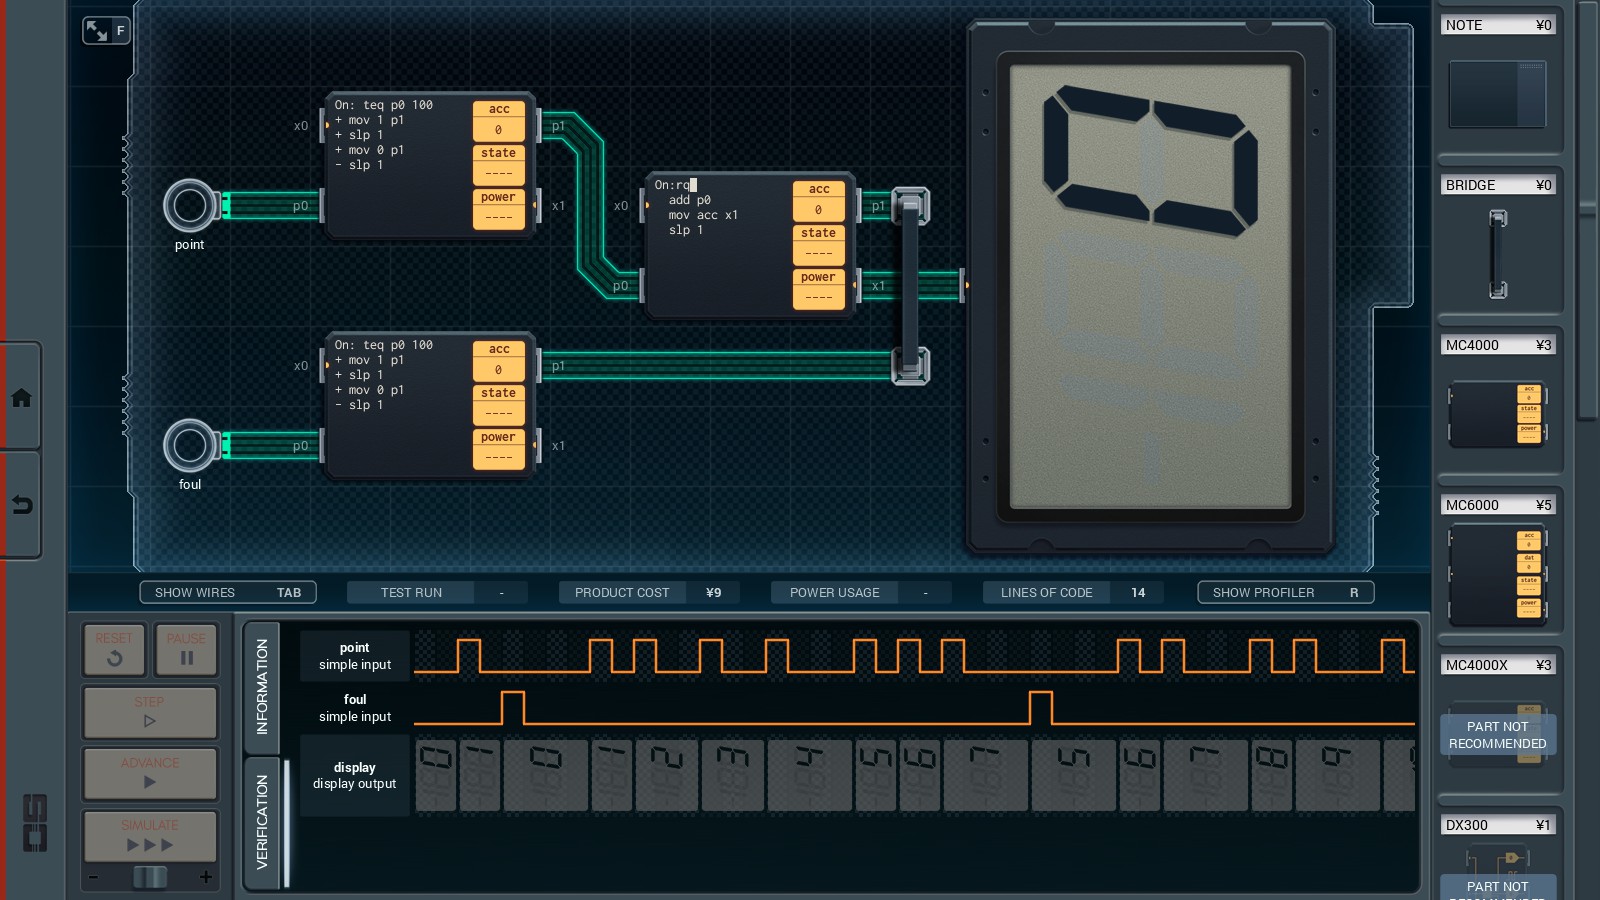Screen dimensions: 1600x900
Task: Select the bridge component placed on the board
Action: click(910, 286)
